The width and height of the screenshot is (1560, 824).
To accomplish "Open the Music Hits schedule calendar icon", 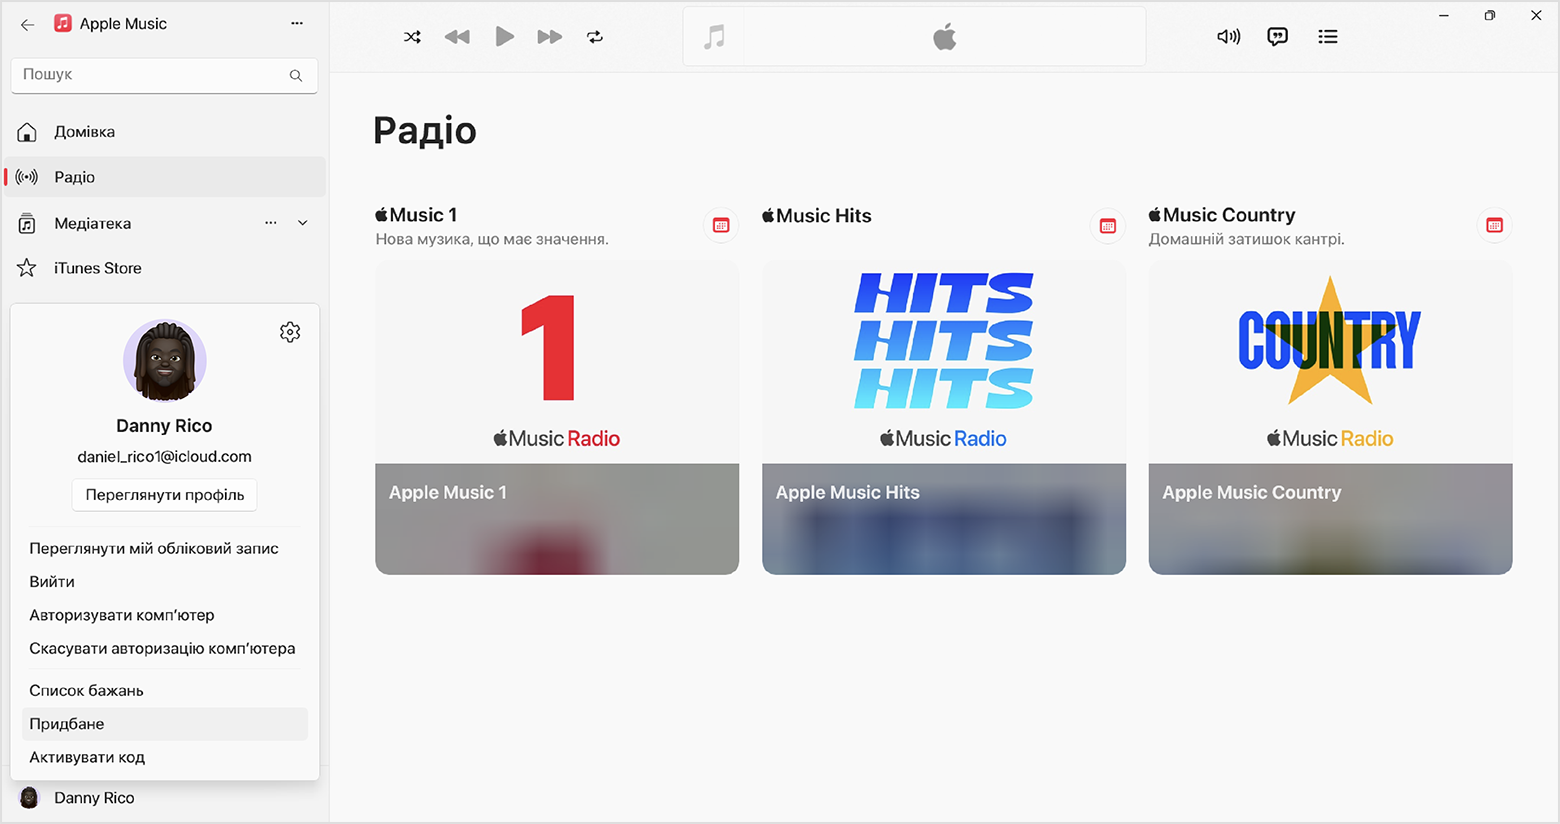I will [x=1108, y=225].
